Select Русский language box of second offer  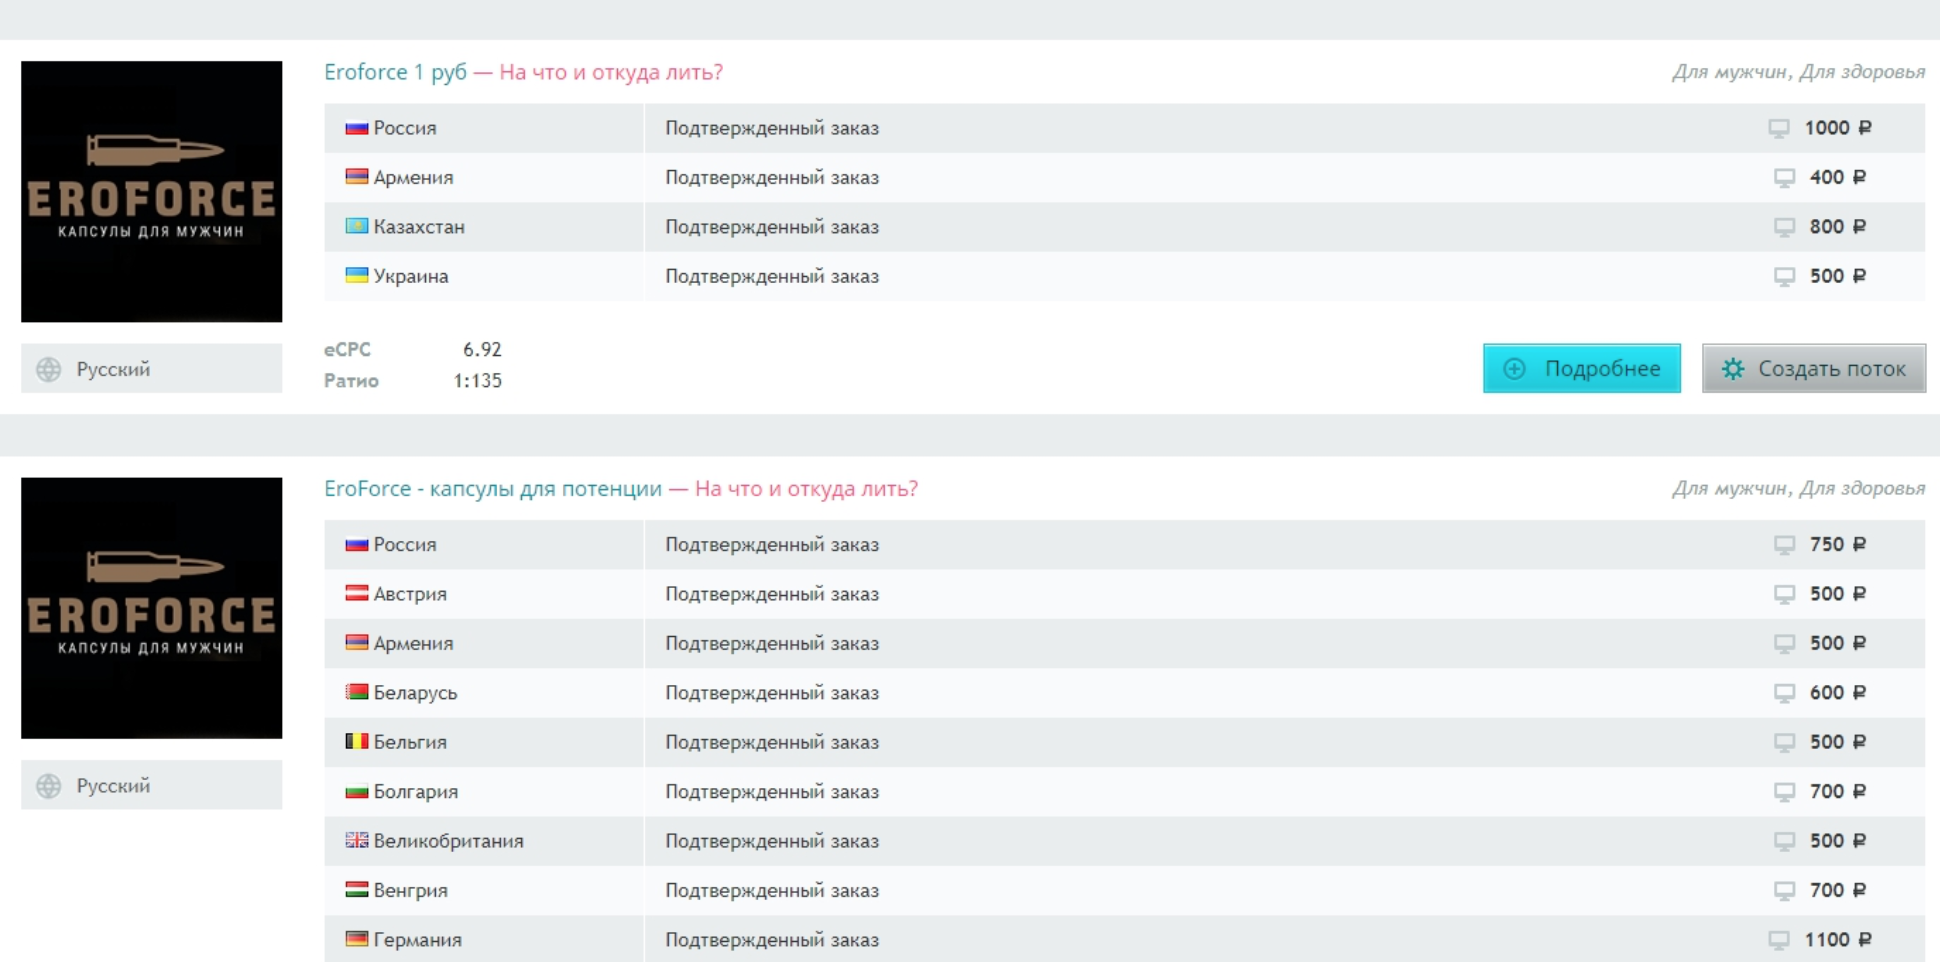pos(152,785)
